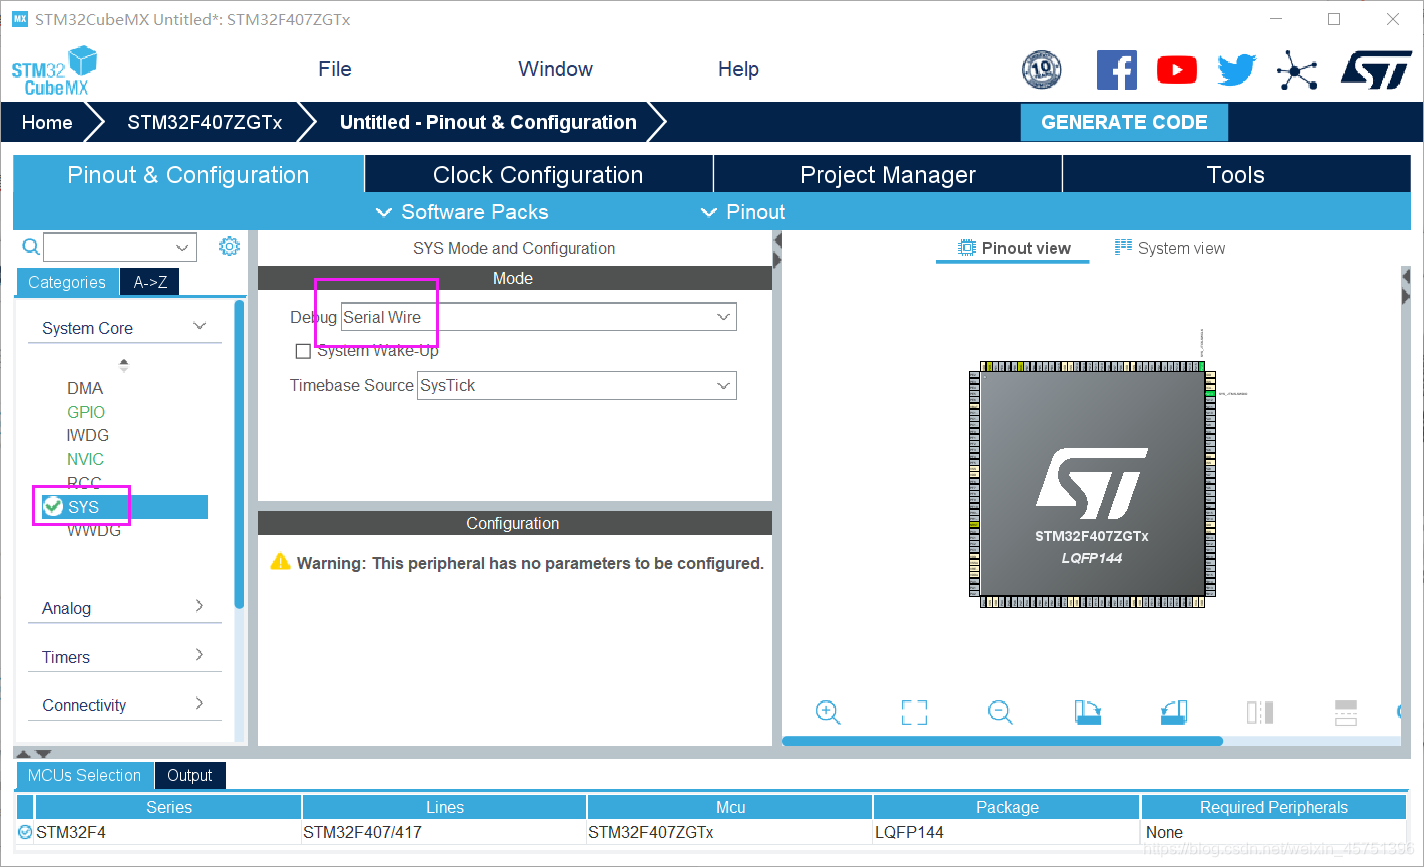Switch to the Tools tab
This screenshot has height=867, width=1424.
coord(1236,175)
